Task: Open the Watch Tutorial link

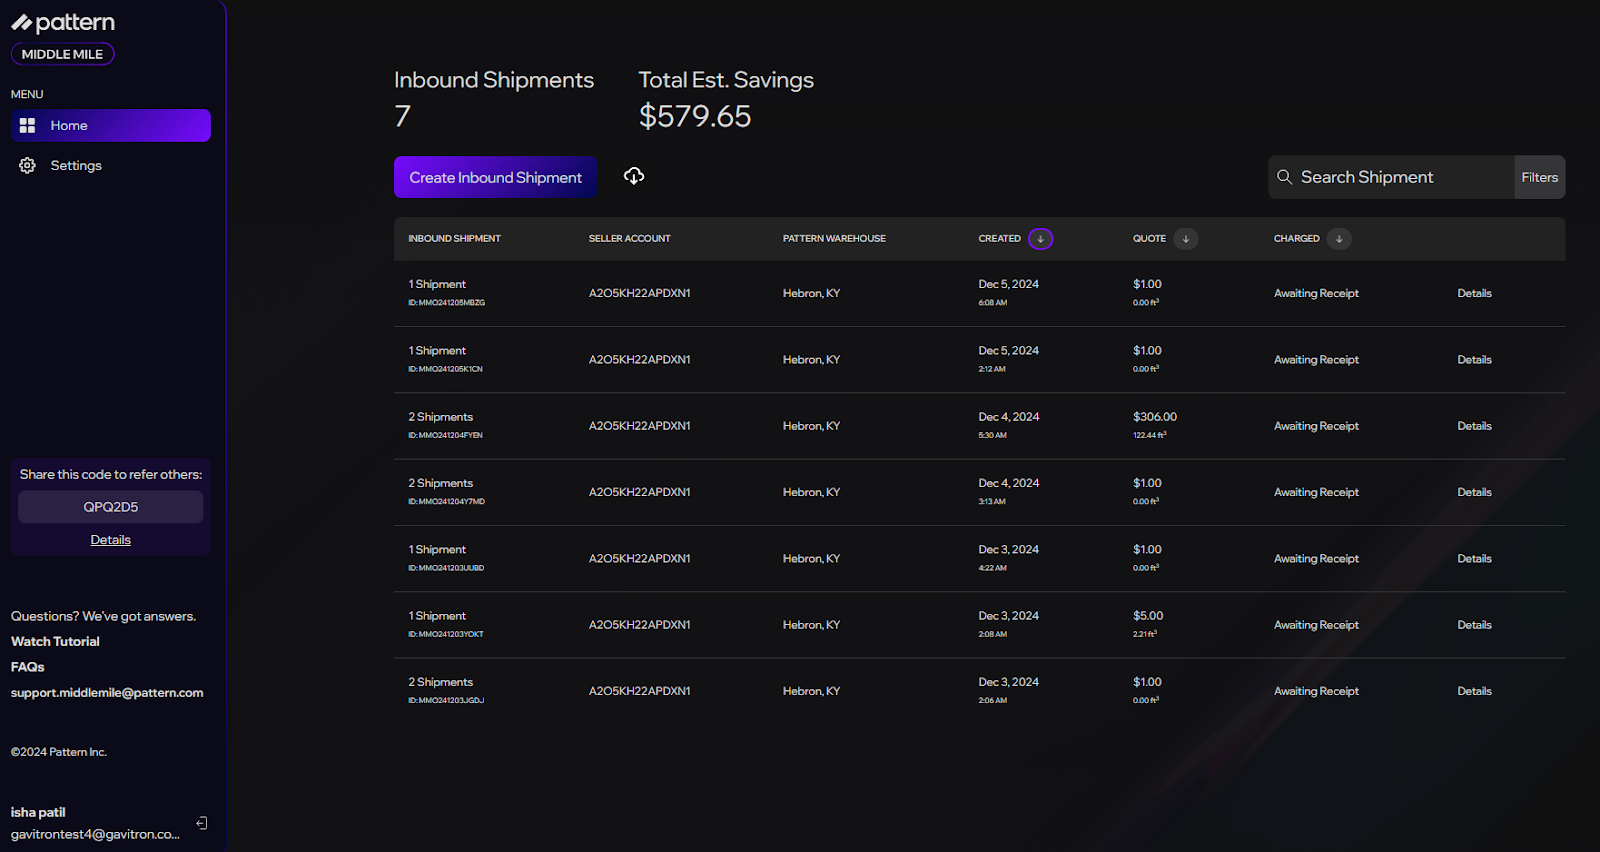Action: tap(55, 642)
